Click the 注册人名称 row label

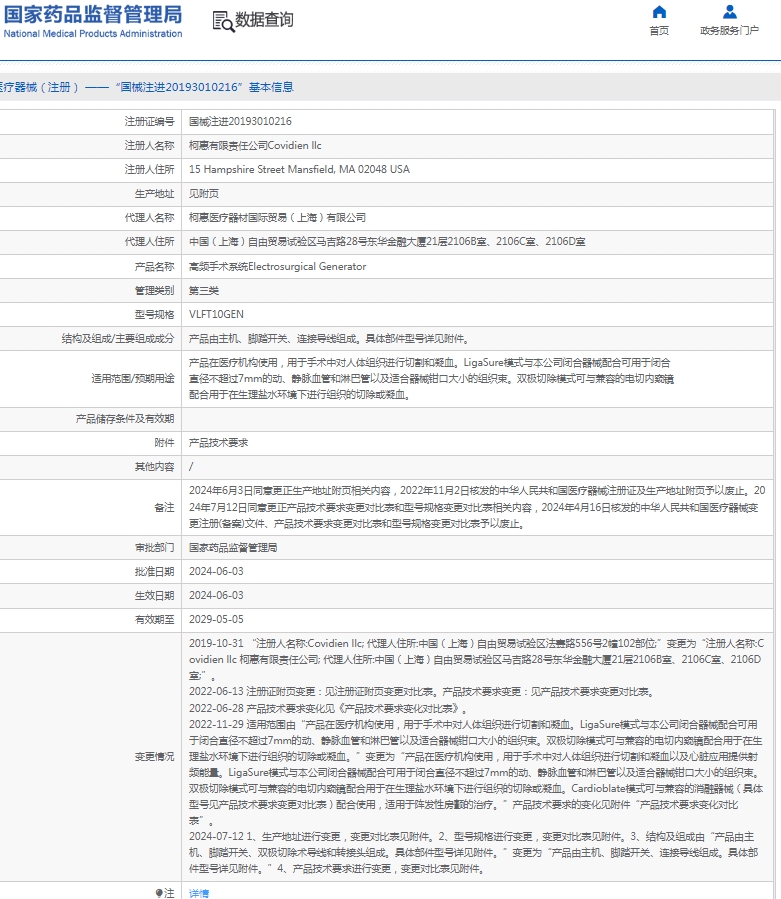[x=149, y=146]
